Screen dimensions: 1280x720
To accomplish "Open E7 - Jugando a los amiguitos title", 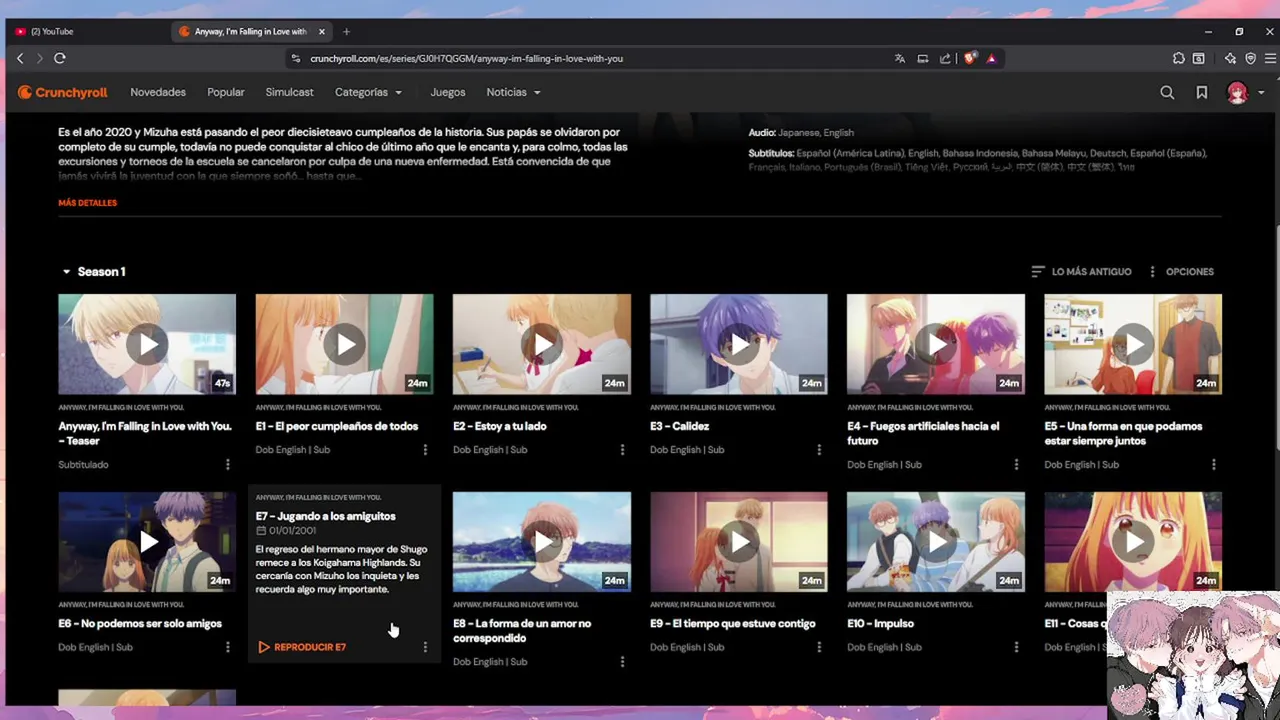I will 326,516.
